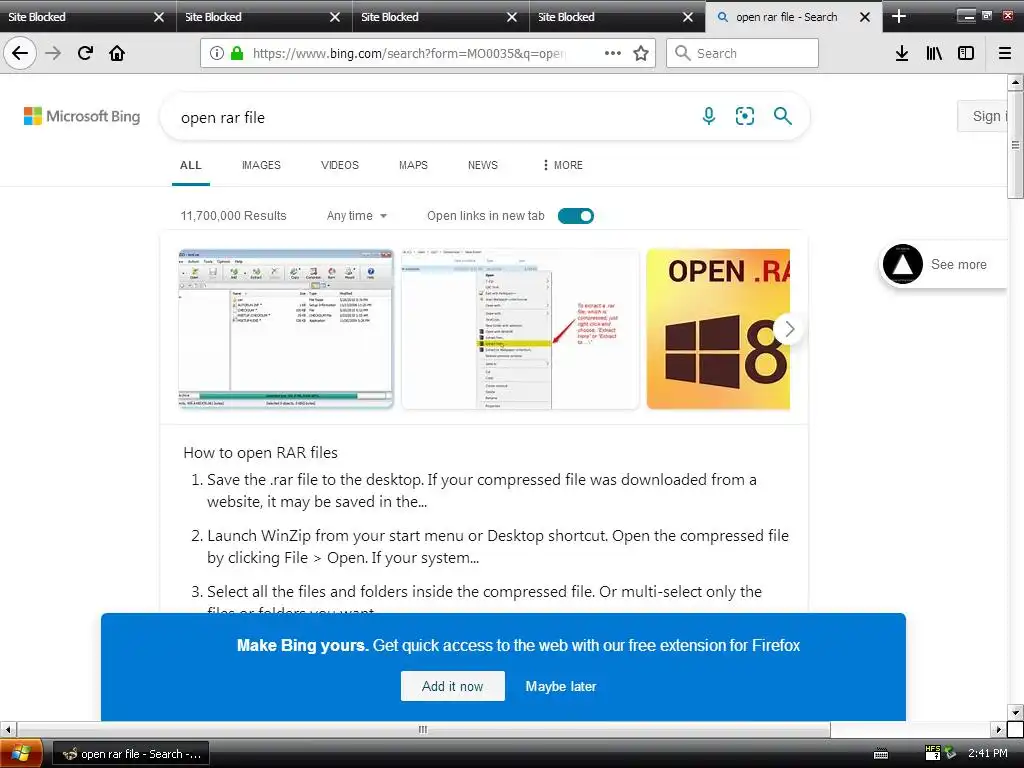Open the How to open RAR files heading
1024x768 pixels.
click(x=260, y=453)
